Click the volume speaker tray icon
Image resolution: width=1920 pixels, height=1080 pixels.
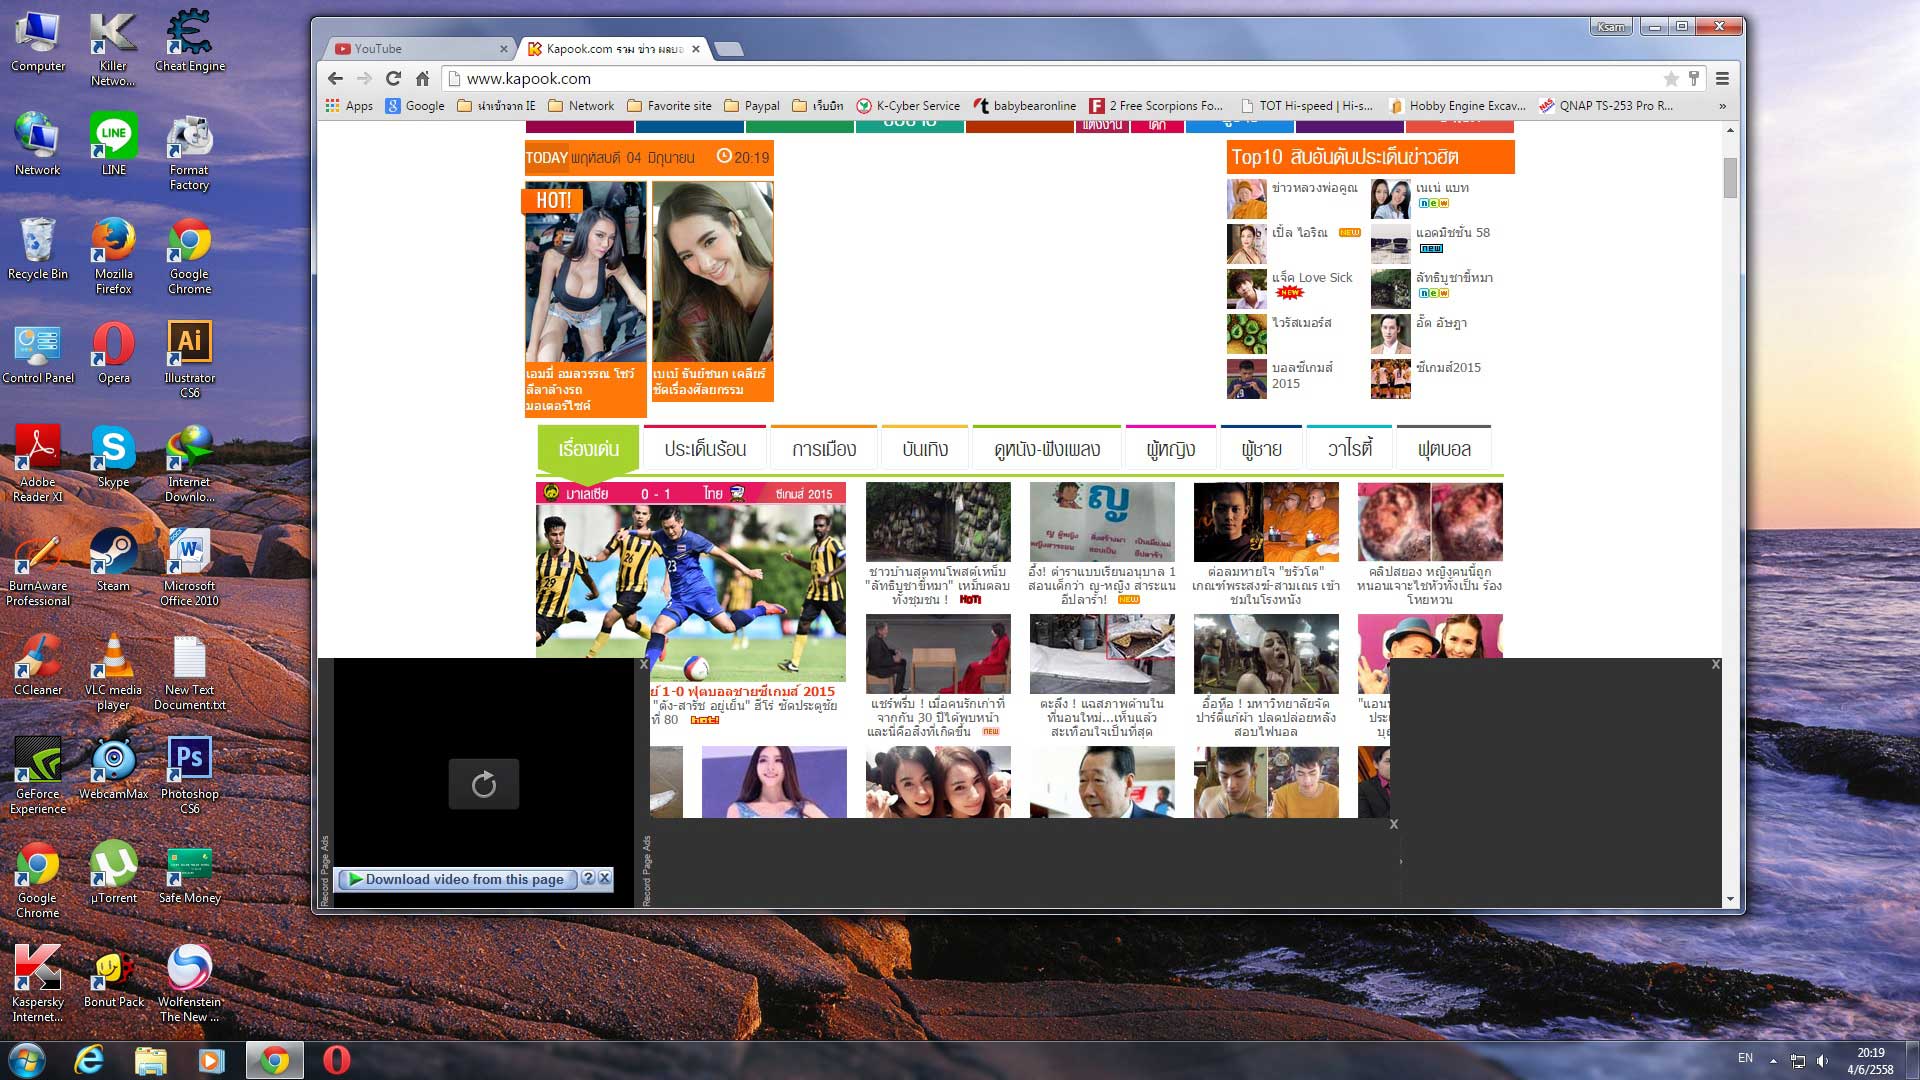coord(1822,1060)
